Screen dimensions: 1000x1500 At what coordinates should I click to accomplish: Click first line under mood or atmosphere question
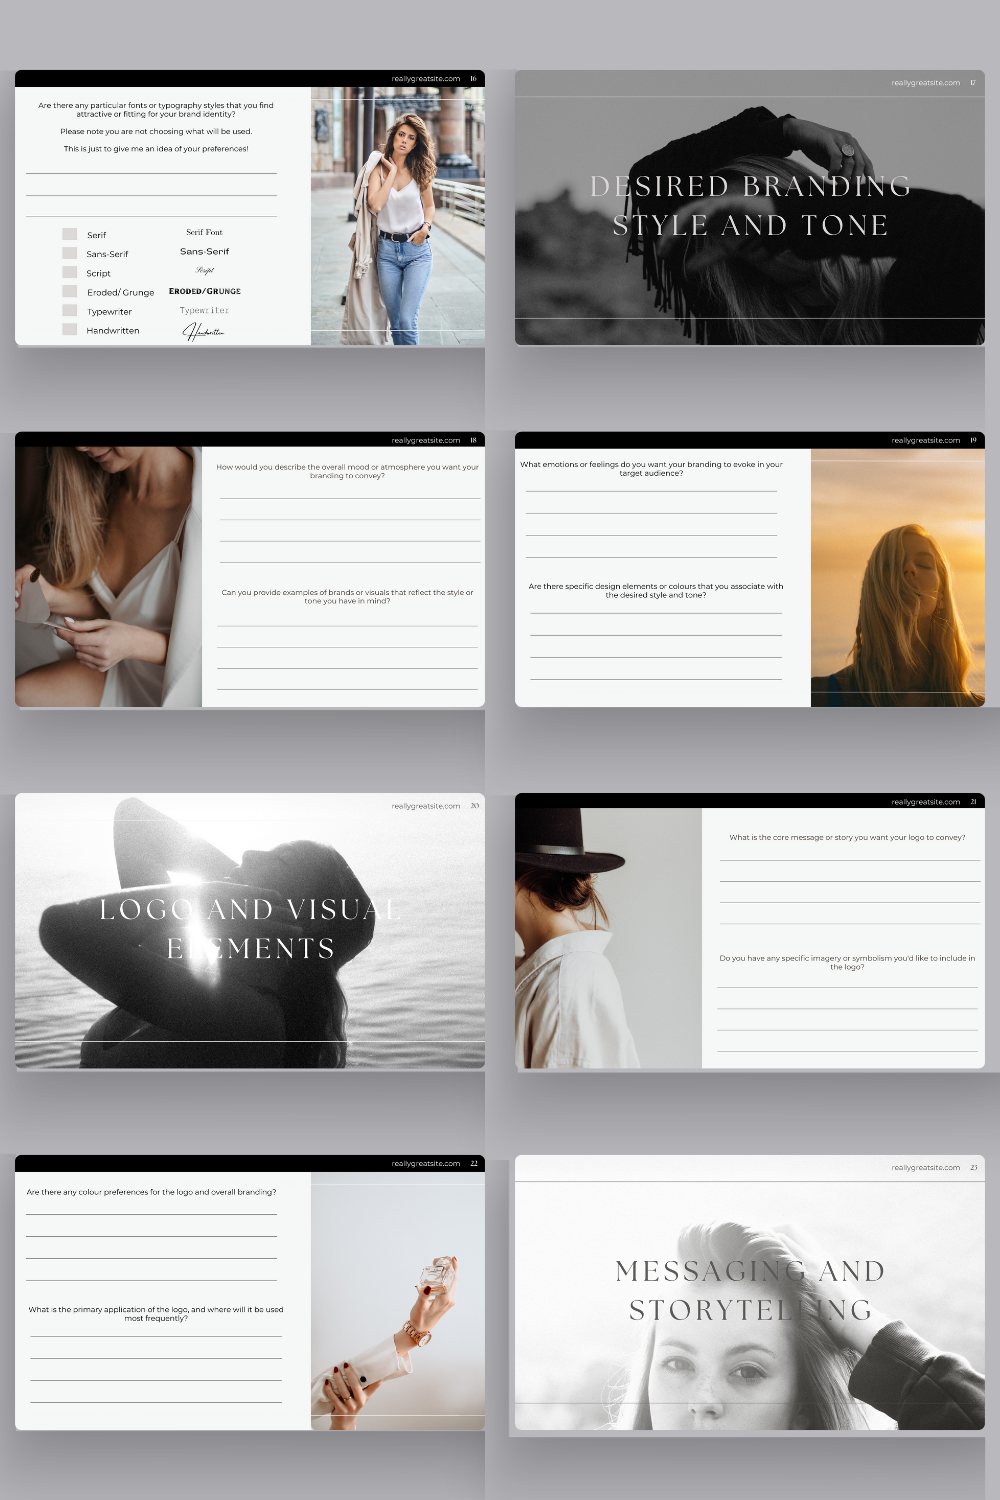click(x=349, y=496)
